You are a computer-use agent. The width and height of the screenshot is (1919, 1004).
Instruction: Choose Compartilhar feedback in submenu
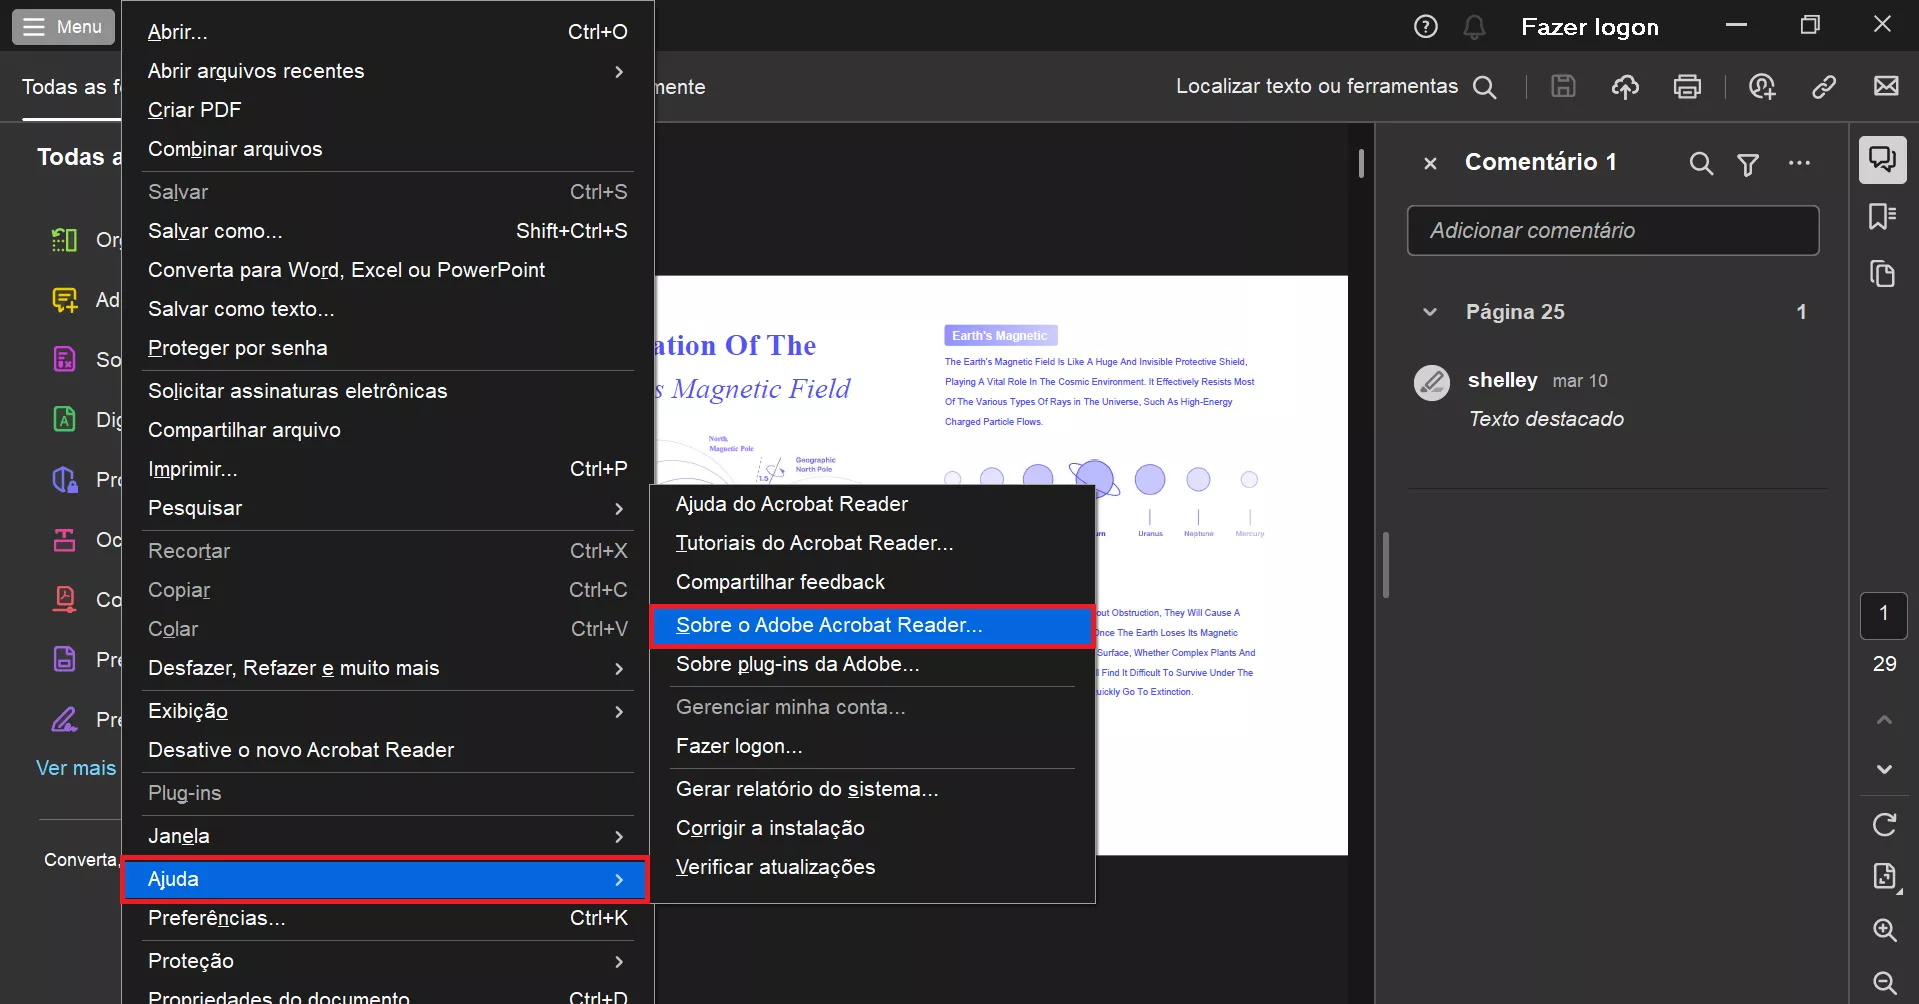click(872, 582)
